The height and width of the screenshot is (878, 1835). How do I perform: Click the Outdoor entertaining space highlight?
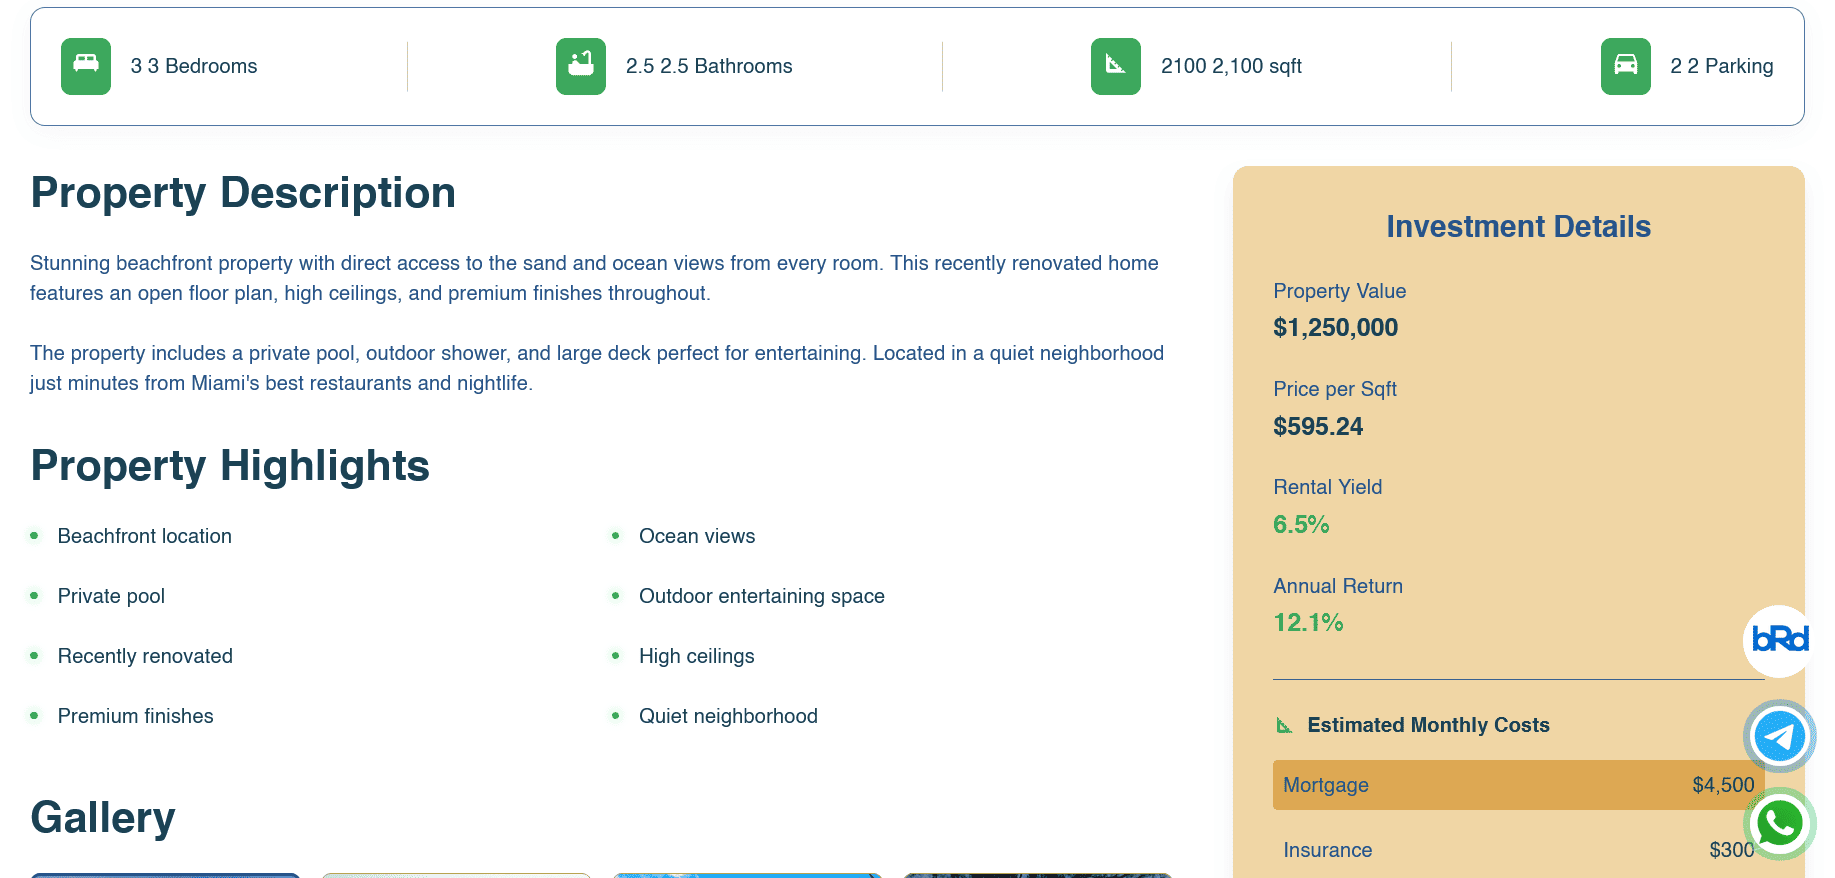(761, 596)
